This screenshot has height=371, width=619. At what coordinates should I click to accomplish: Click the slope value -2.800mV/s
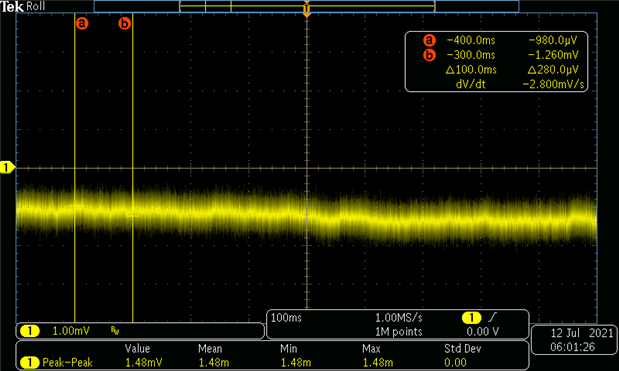553,84
